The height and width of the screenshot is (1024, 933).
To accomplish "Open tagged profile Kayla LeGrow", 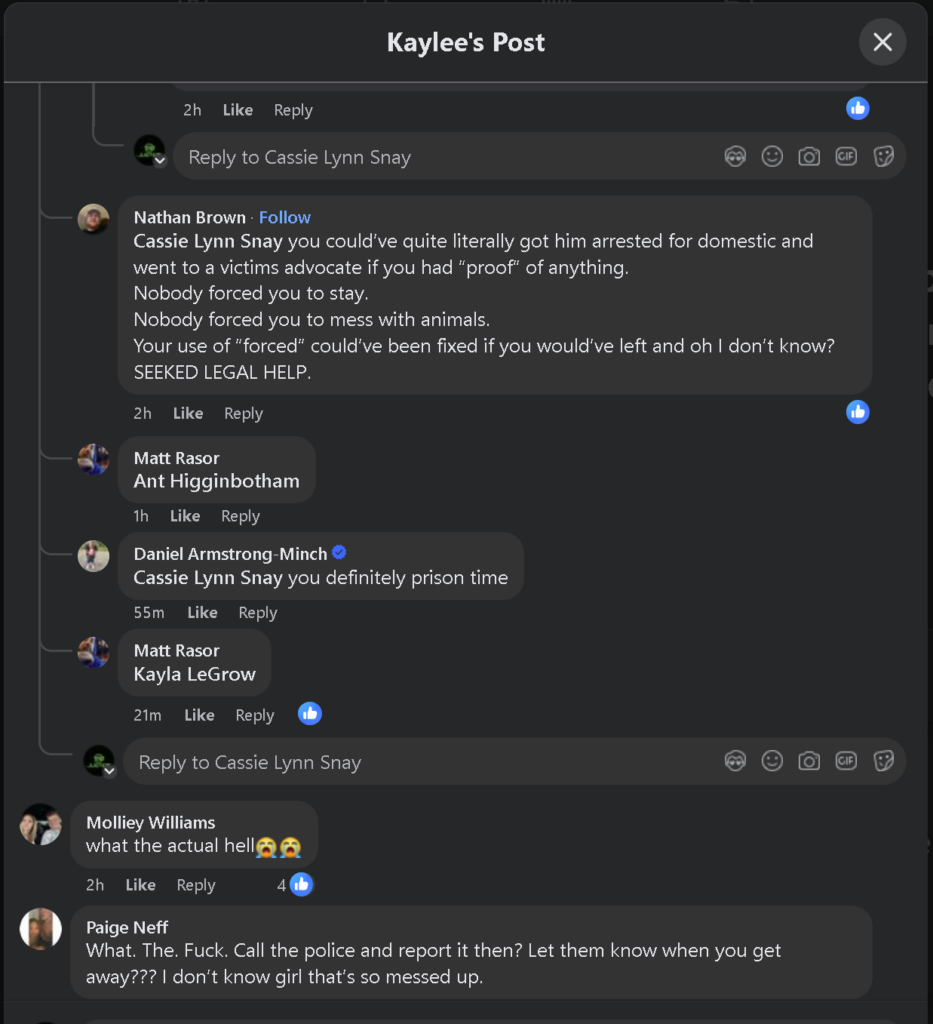I will click(194, 674).
